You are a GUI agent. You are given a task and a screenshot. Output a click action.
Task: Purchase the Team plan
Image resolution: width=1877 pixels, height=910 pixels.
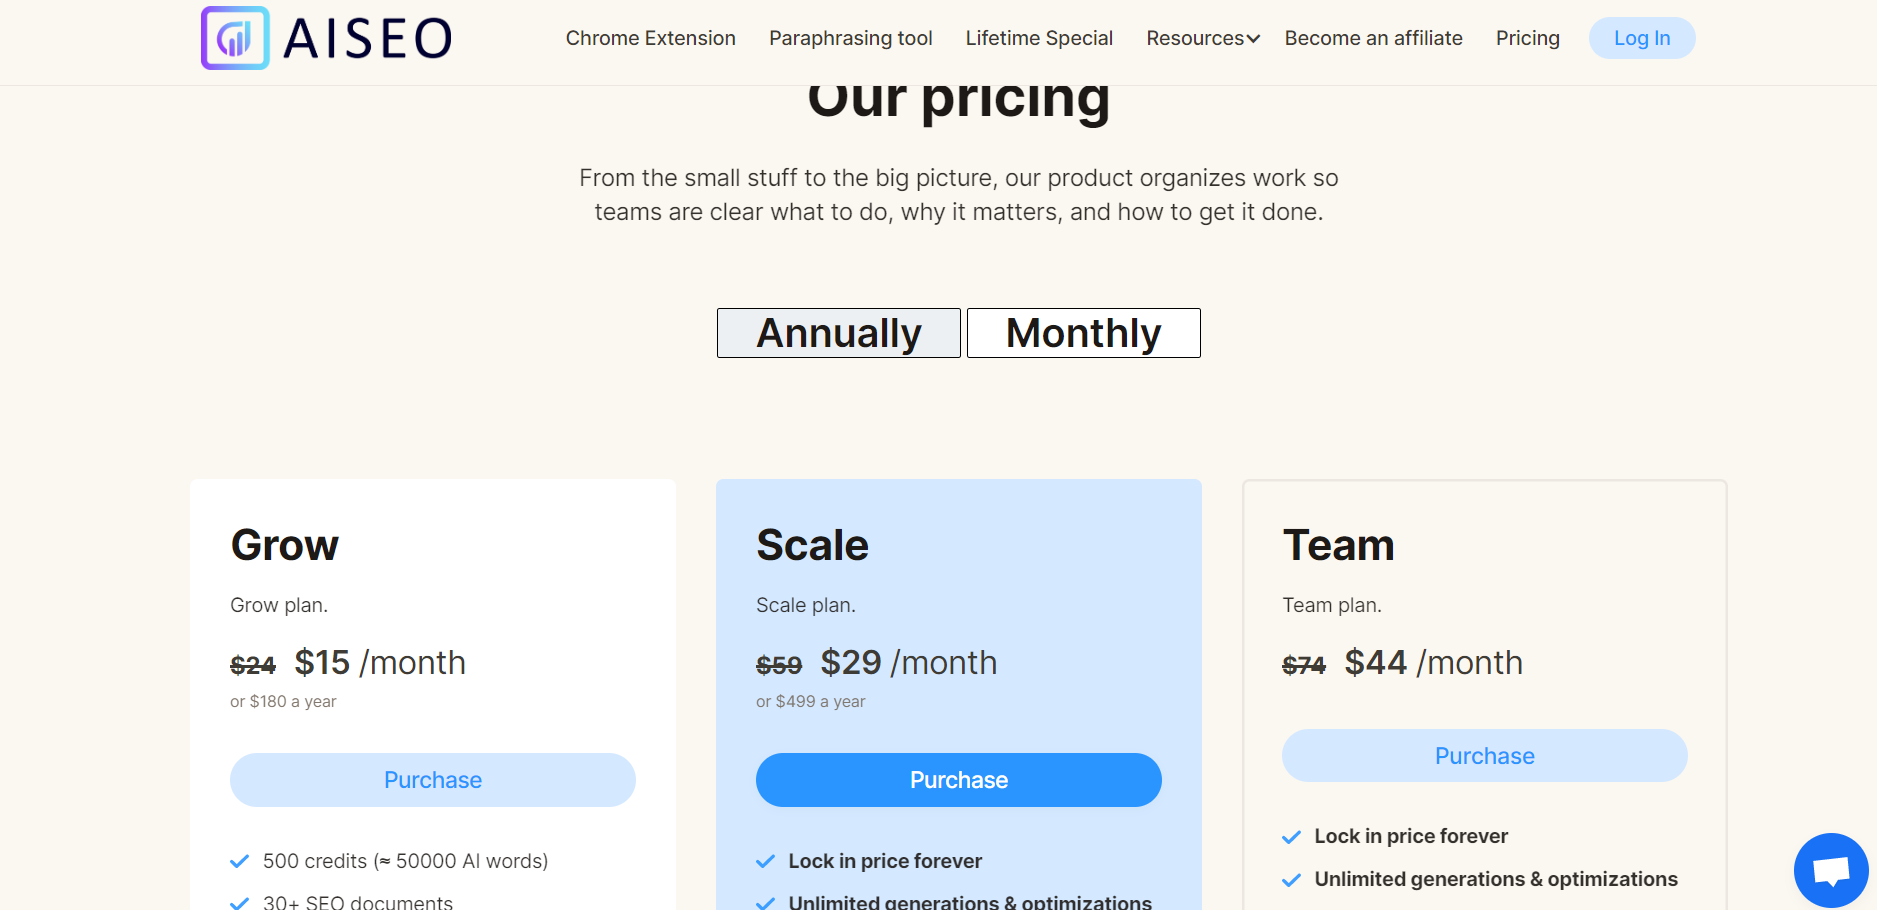(1485, 756)
